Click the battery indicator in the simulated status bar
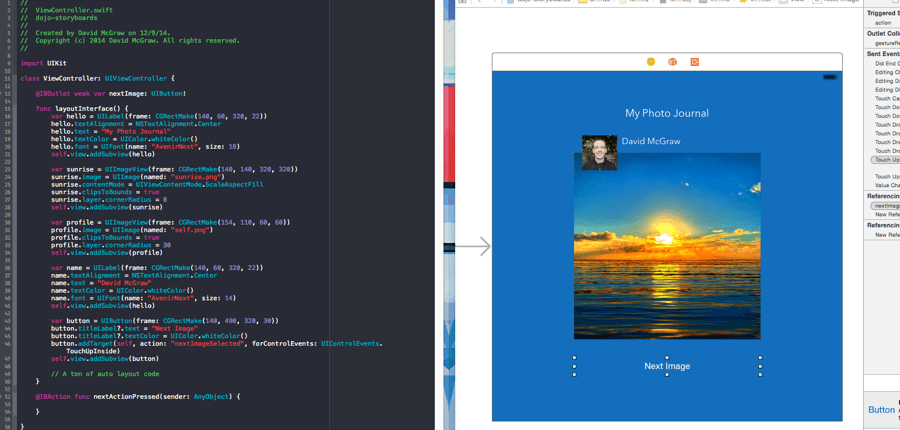Viewport: 900px width, 430px height. coord(829,77)
